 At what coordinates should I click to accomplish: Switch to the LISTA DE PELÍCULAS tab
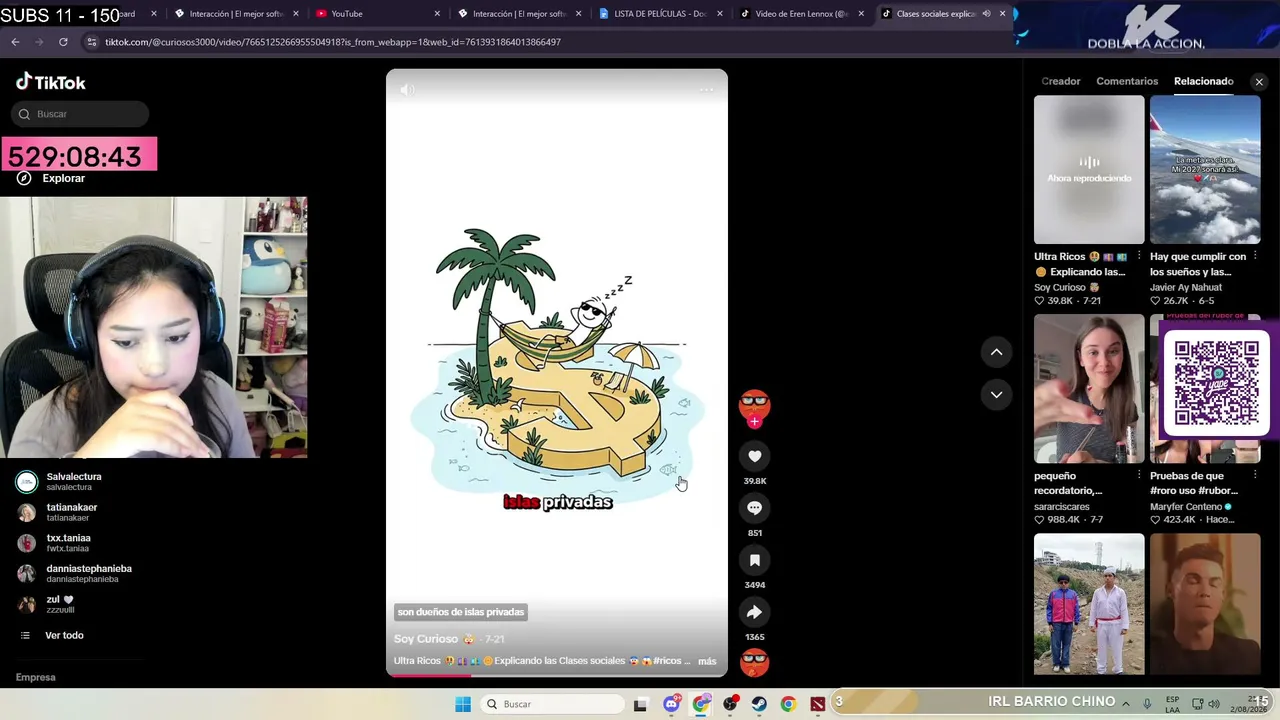[x=660, y=14]
